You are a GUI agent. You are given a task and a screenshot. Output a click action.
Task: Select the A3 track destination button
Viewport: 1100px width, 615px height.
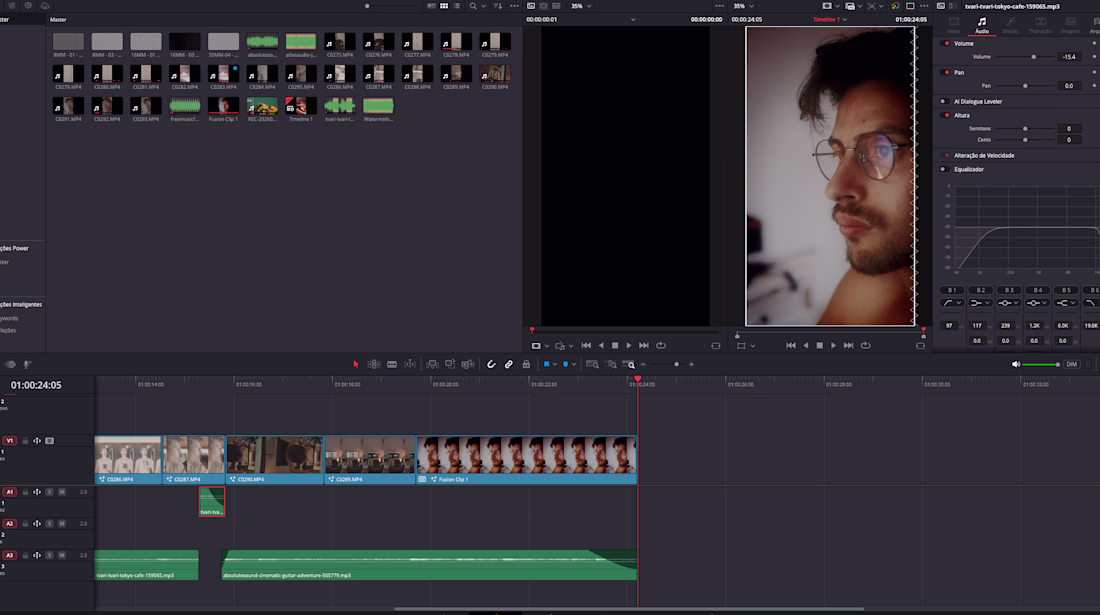[x=10, y=555]
